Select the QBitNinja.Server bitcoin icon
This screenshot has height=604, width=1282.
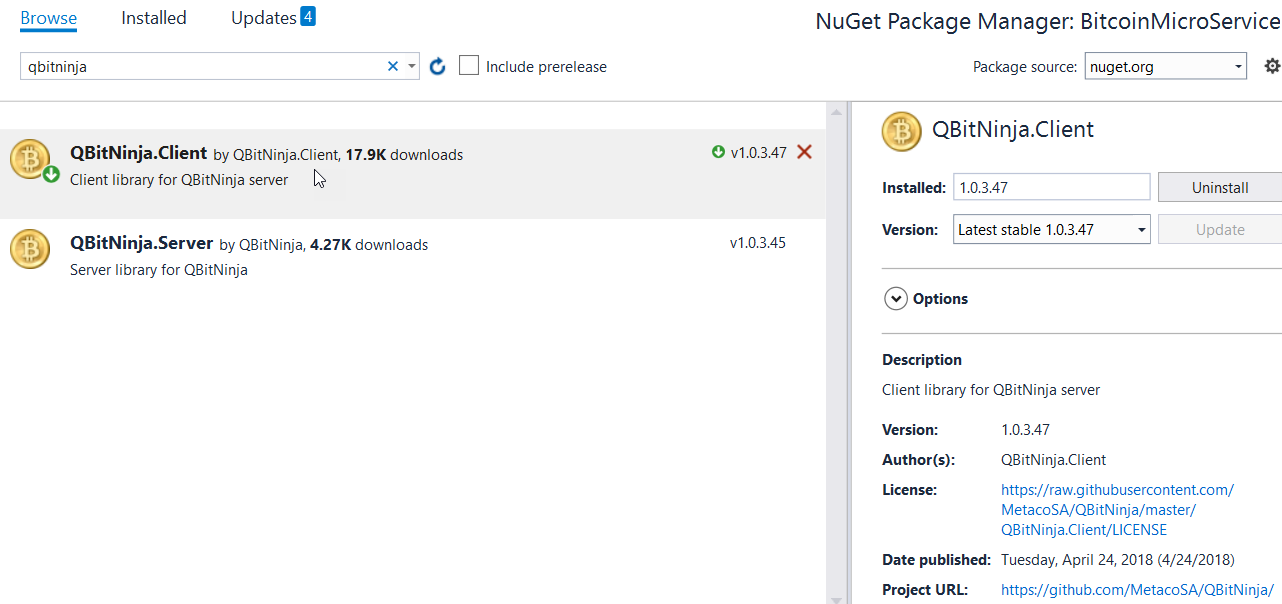(x=30, y=249)
